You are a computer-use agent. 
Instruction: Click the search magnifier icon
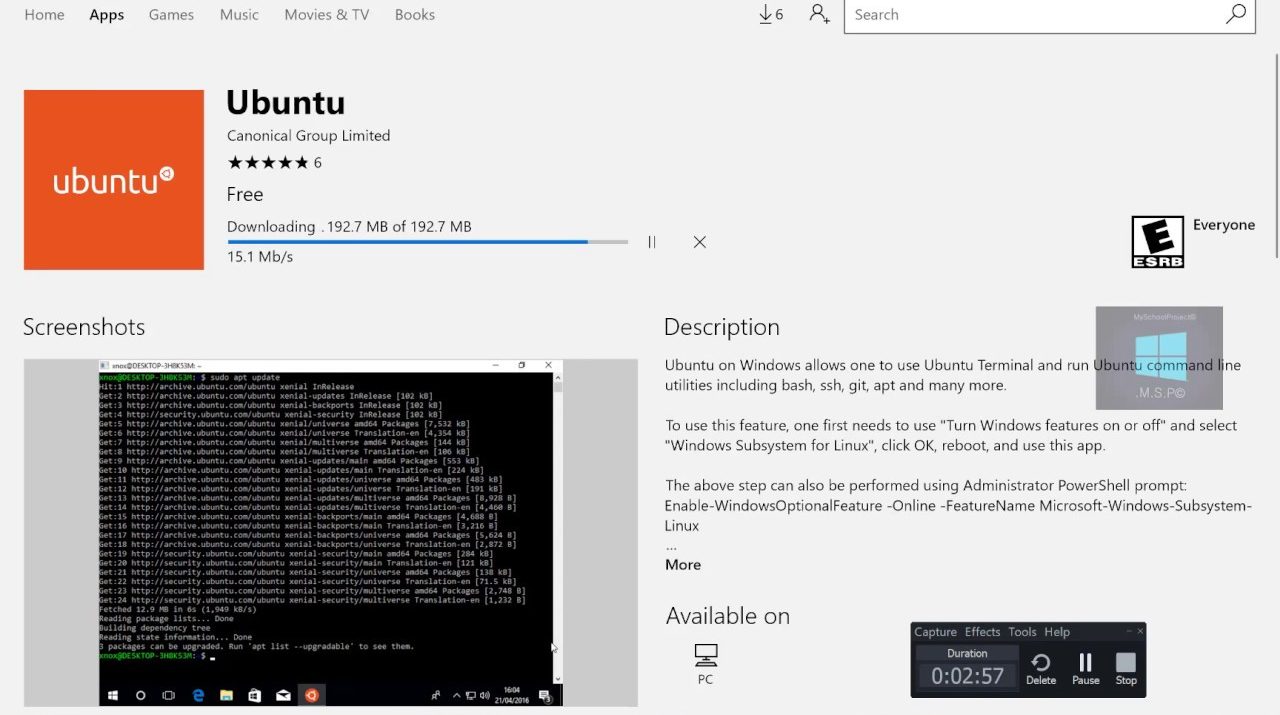(1236, 15)
